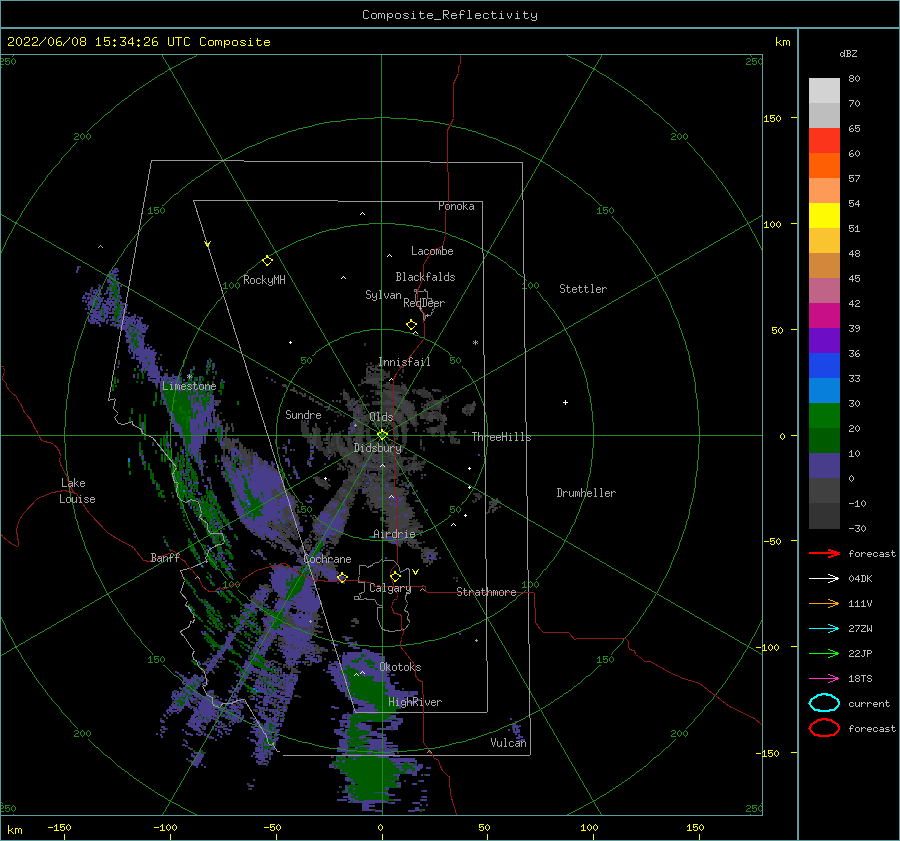Viewport: 900px width, 841px height.
Task: Click the Ponoka city label
Action: (x=456, y=206)
